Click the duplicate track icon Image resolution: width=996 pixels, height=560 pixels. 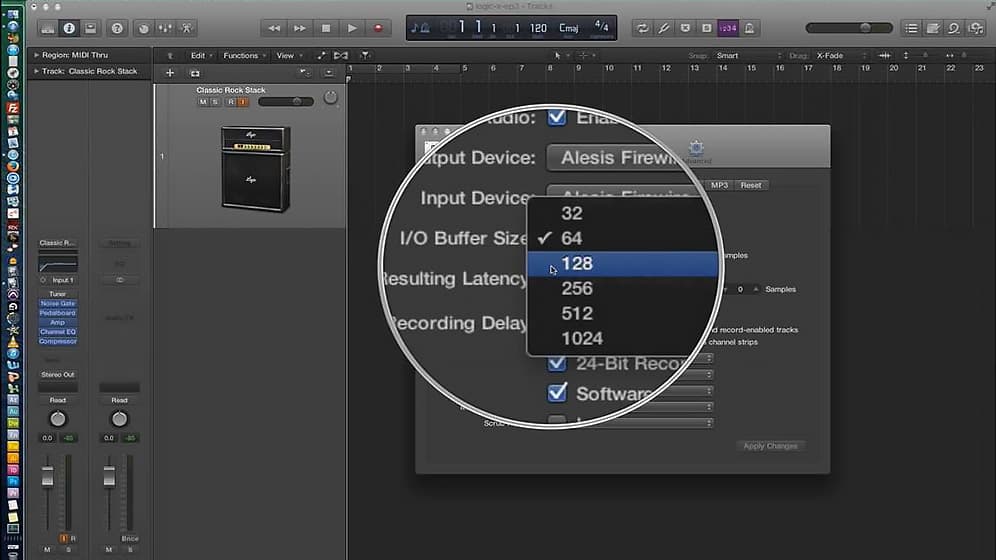[195, 73]
